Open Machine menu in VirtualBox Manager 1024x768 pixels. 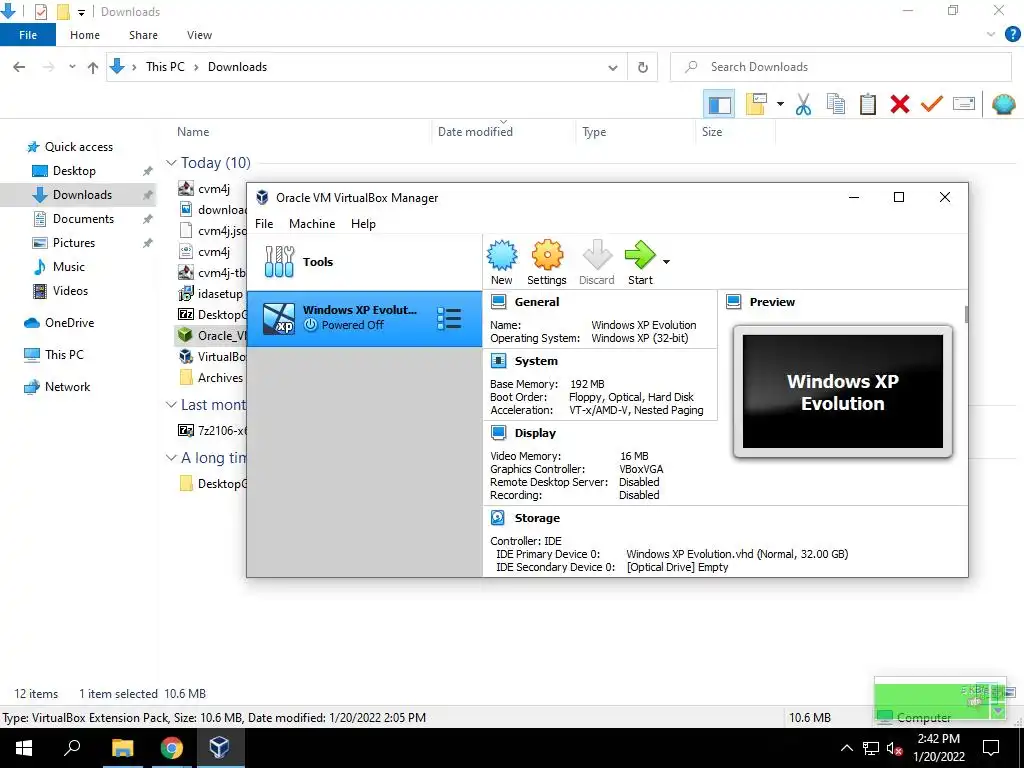[312, 224]
